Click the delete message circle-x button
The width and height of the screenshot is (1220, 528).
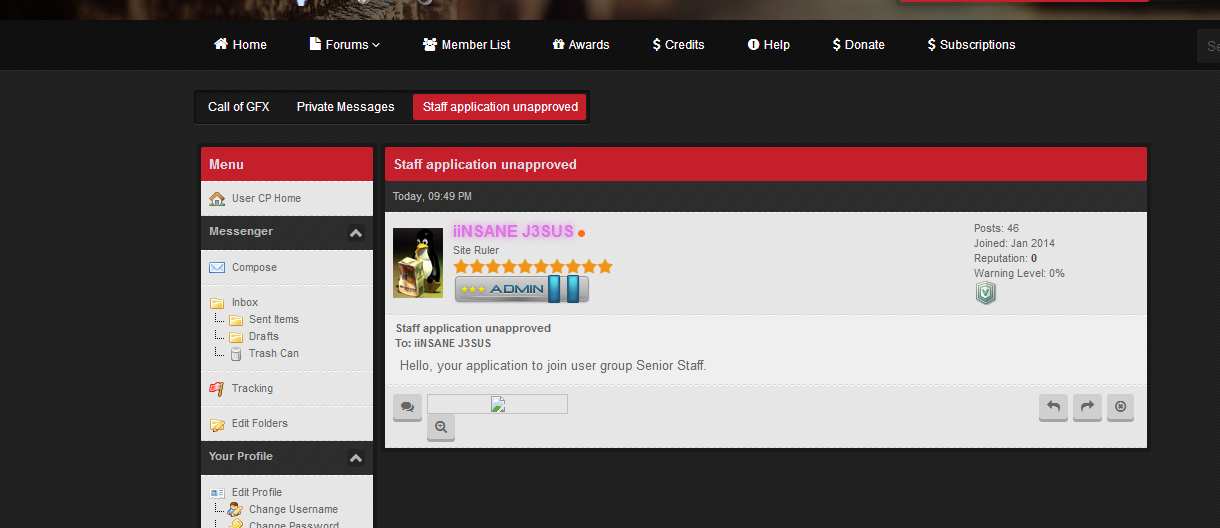[1120, 407]
